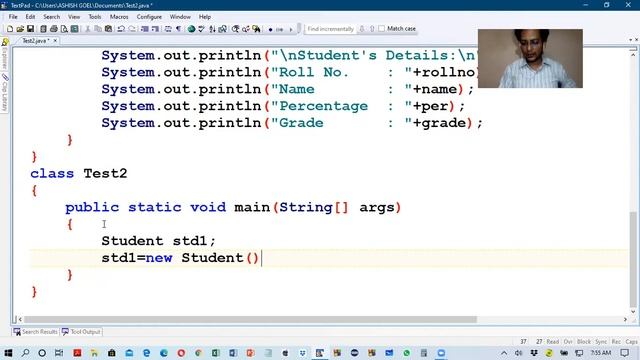The height and width of the screenshot is (360, 640).
Task: Open Task View on the taskbar
Action: point(59,353)
